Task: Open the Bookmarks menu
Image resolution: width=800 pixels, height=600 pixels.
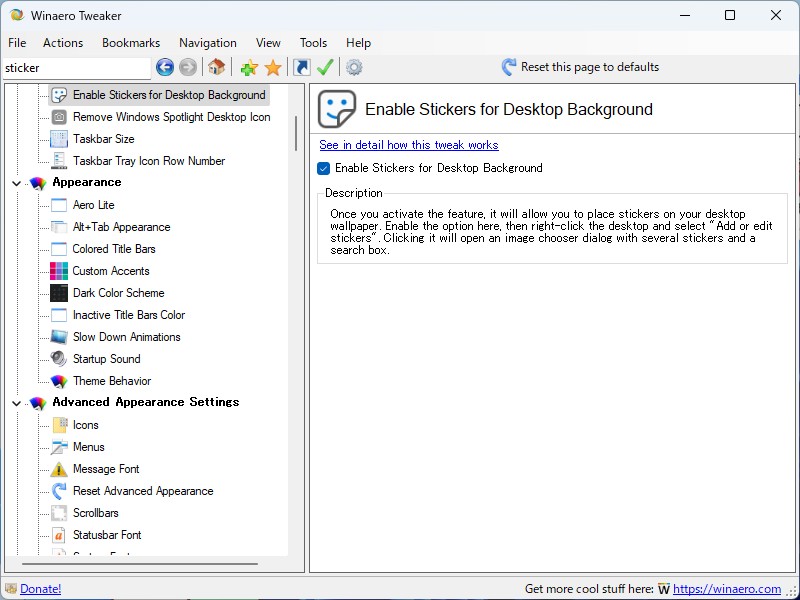Action: [x=131, y=43]
